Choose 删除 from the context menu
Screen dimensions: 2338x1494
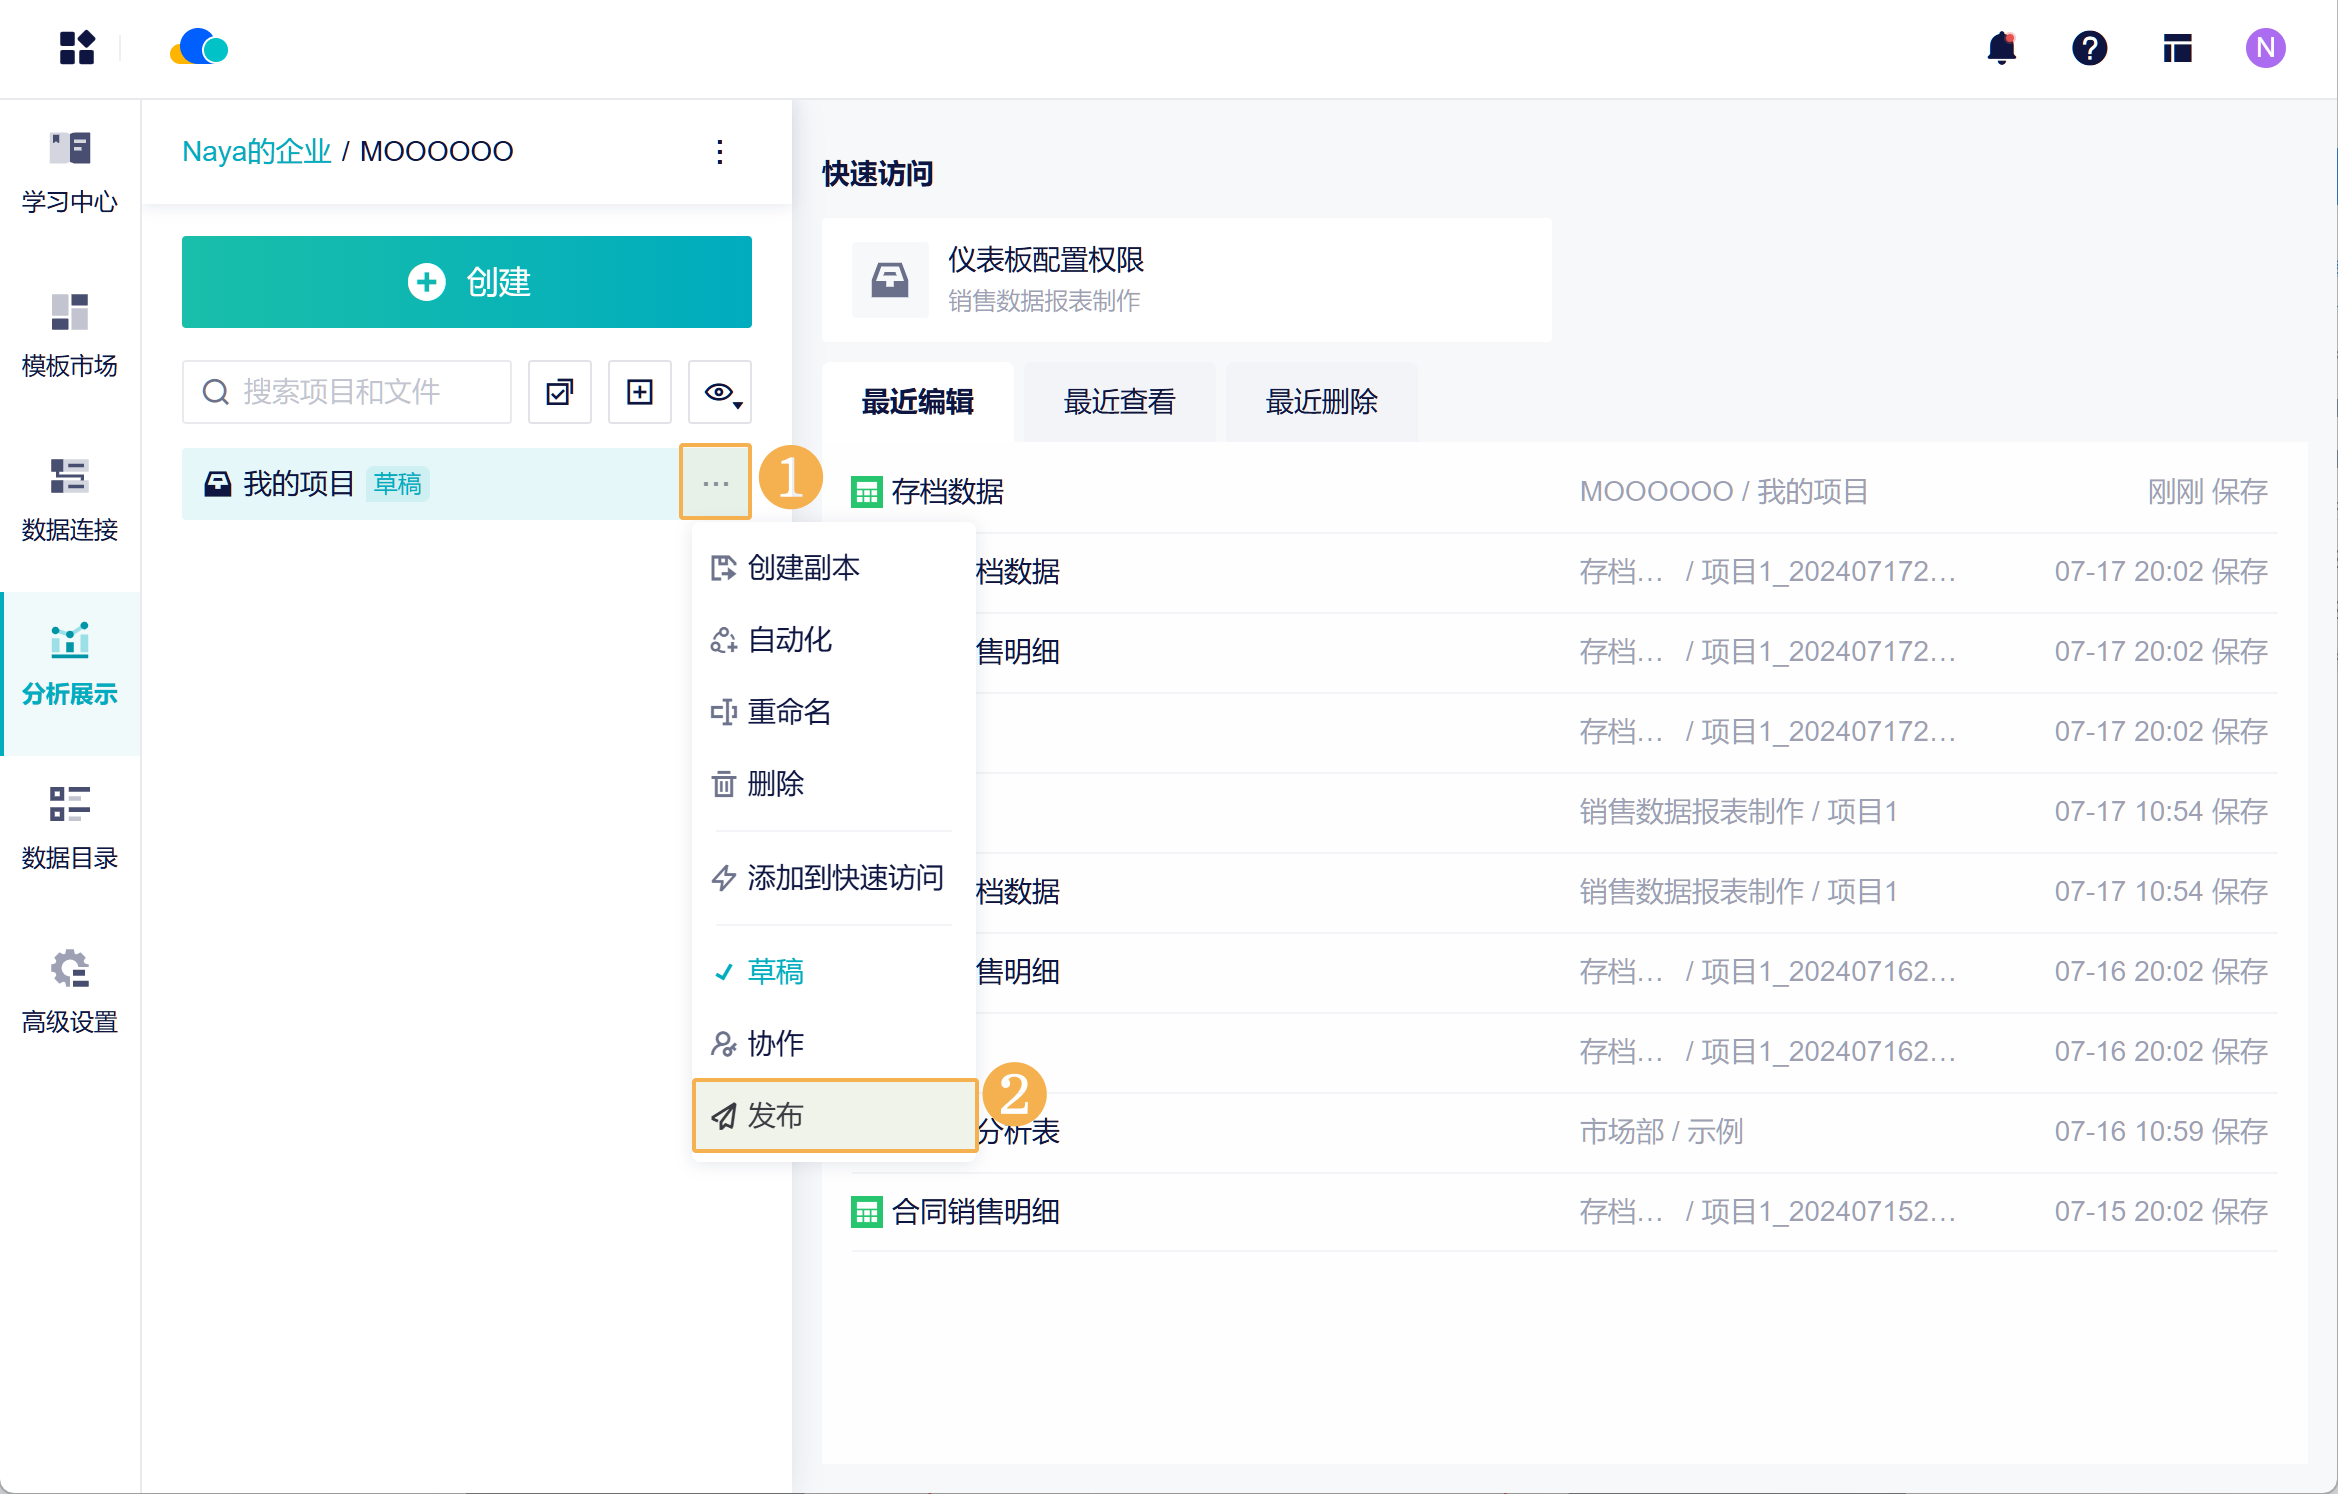click(834, 784)
